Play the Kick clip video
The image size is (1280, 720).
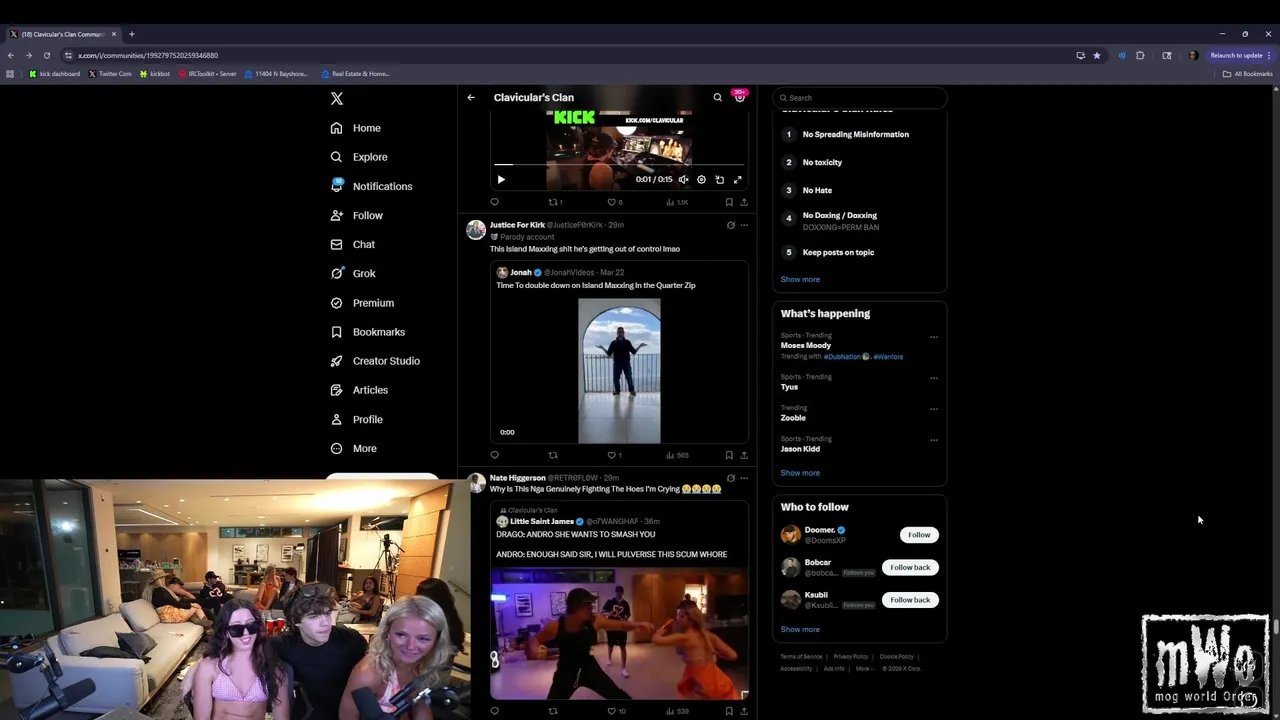pyautogui.click(x=501, y=179)
